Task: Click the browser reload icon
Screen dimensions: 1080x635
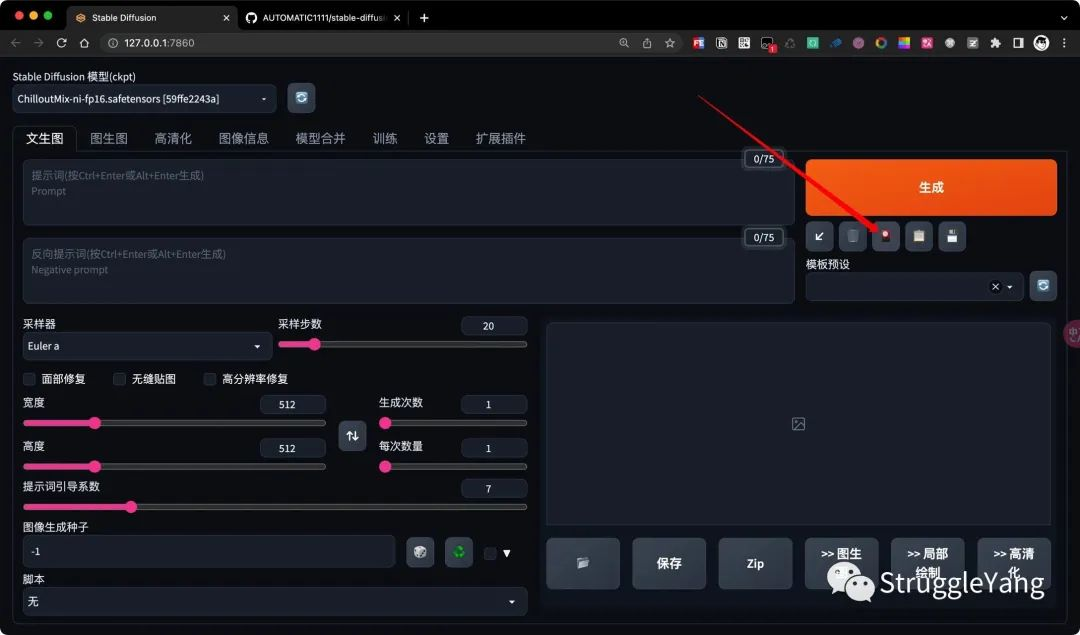Action: [61, 43]
